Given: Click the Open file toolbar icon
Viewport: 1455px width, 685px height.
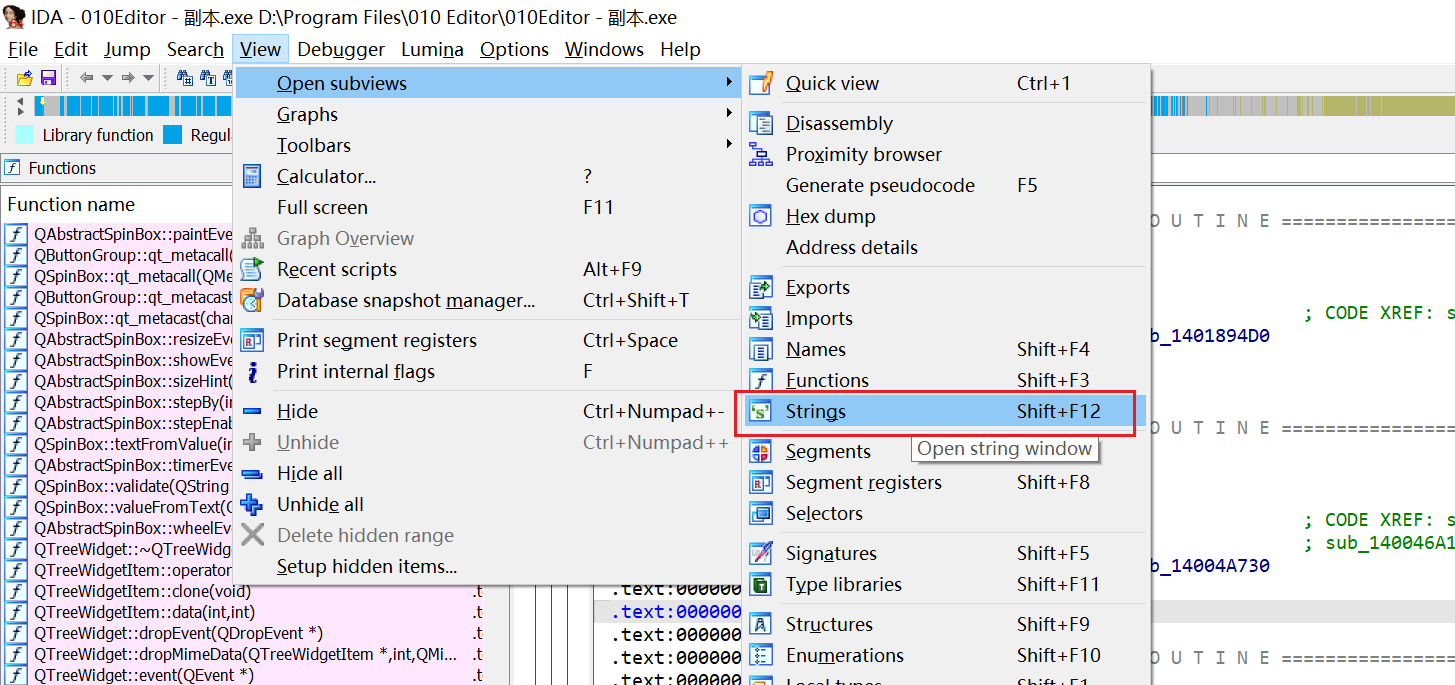Looking at the screenshot, I should pyautogui.click(x=25, y=78).
